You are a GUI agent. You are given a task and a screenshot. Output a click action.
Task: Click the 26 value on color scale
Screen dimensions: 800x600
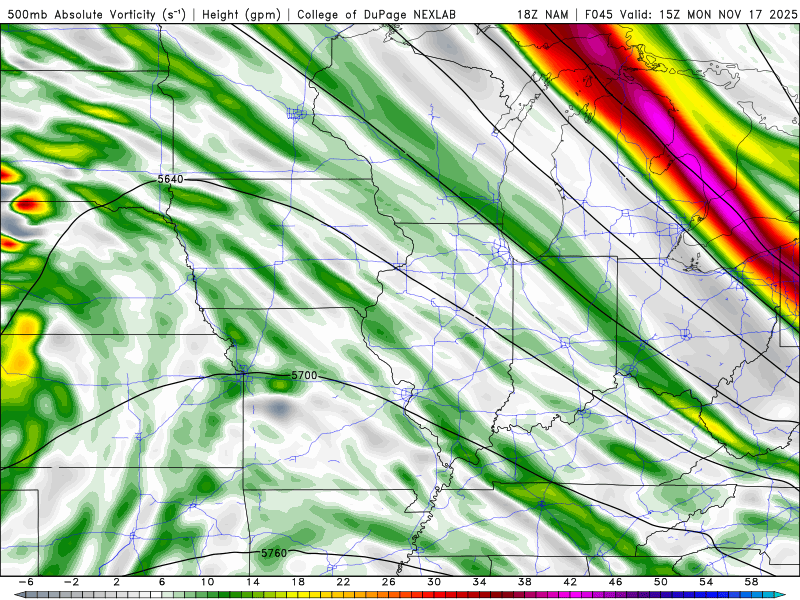389,582
